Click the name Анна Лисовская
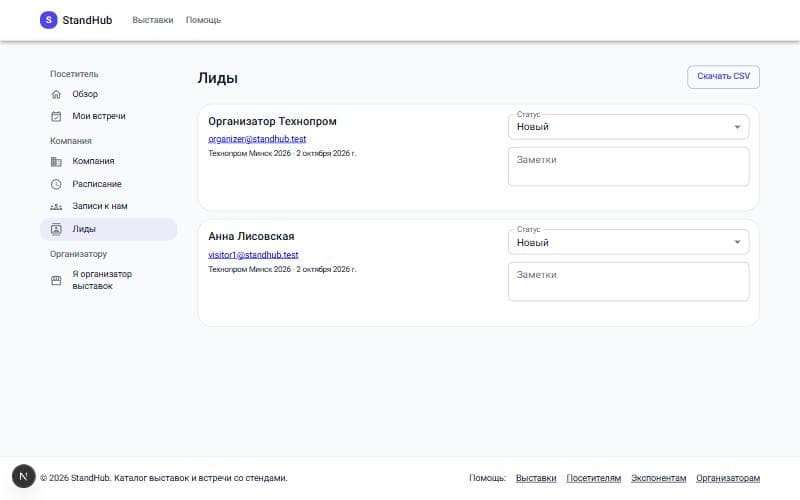The width and height of the screenshot is (800, 500). point(251,236)
